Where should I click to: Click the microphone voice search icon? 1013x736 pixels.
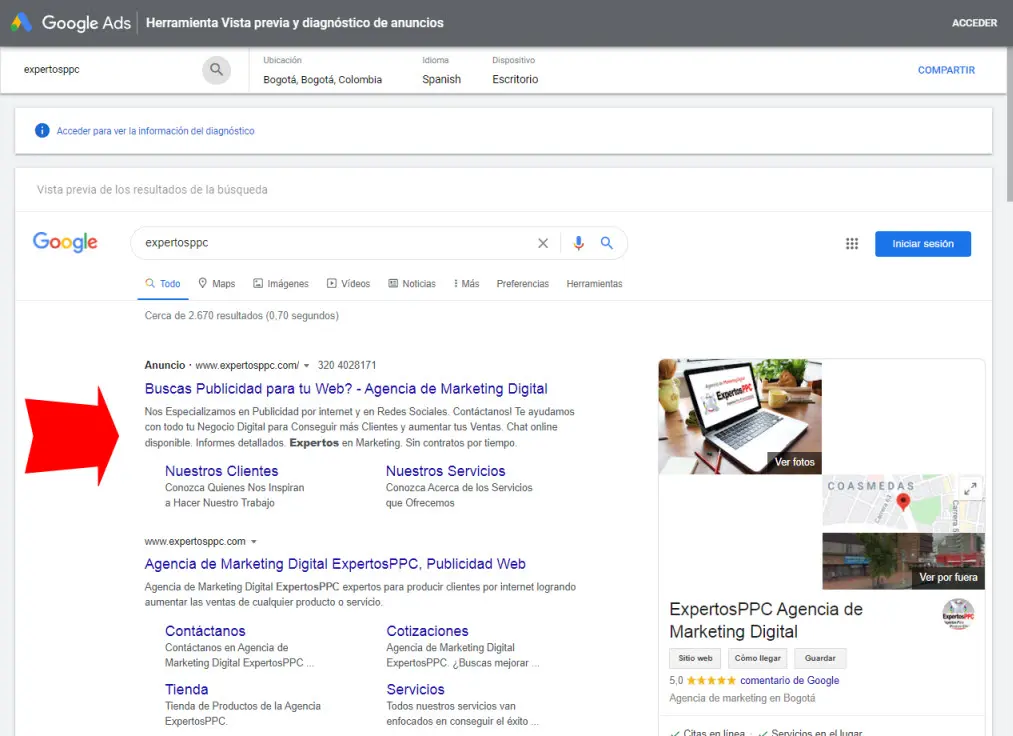(578, 243)
